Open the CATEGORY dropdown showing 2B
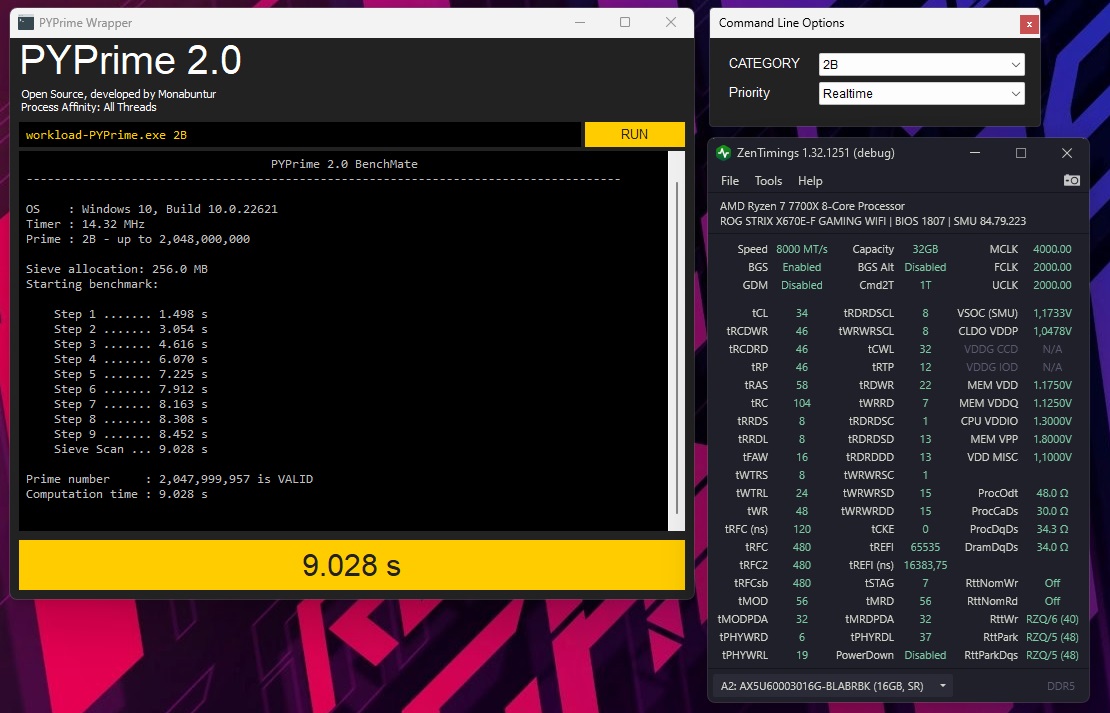This screenshot has height=713, width=1110. (922, 64)
